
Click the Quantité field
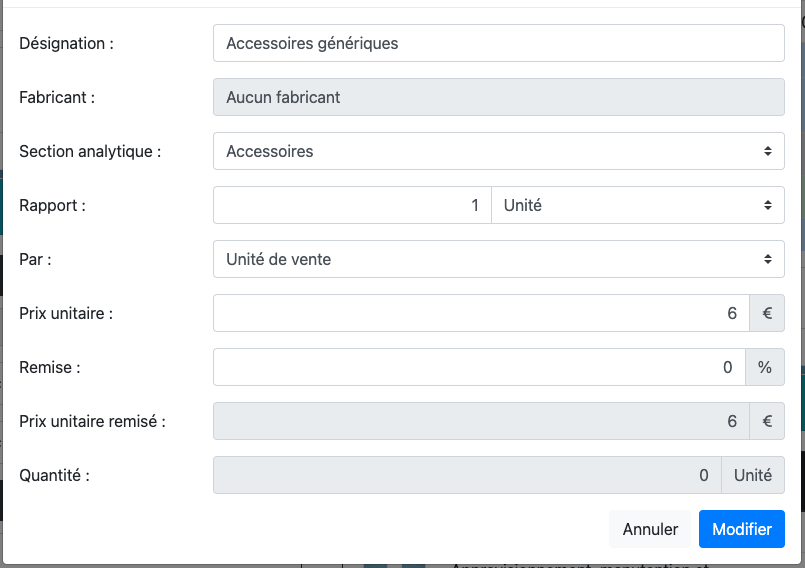(x=467, y=475)
